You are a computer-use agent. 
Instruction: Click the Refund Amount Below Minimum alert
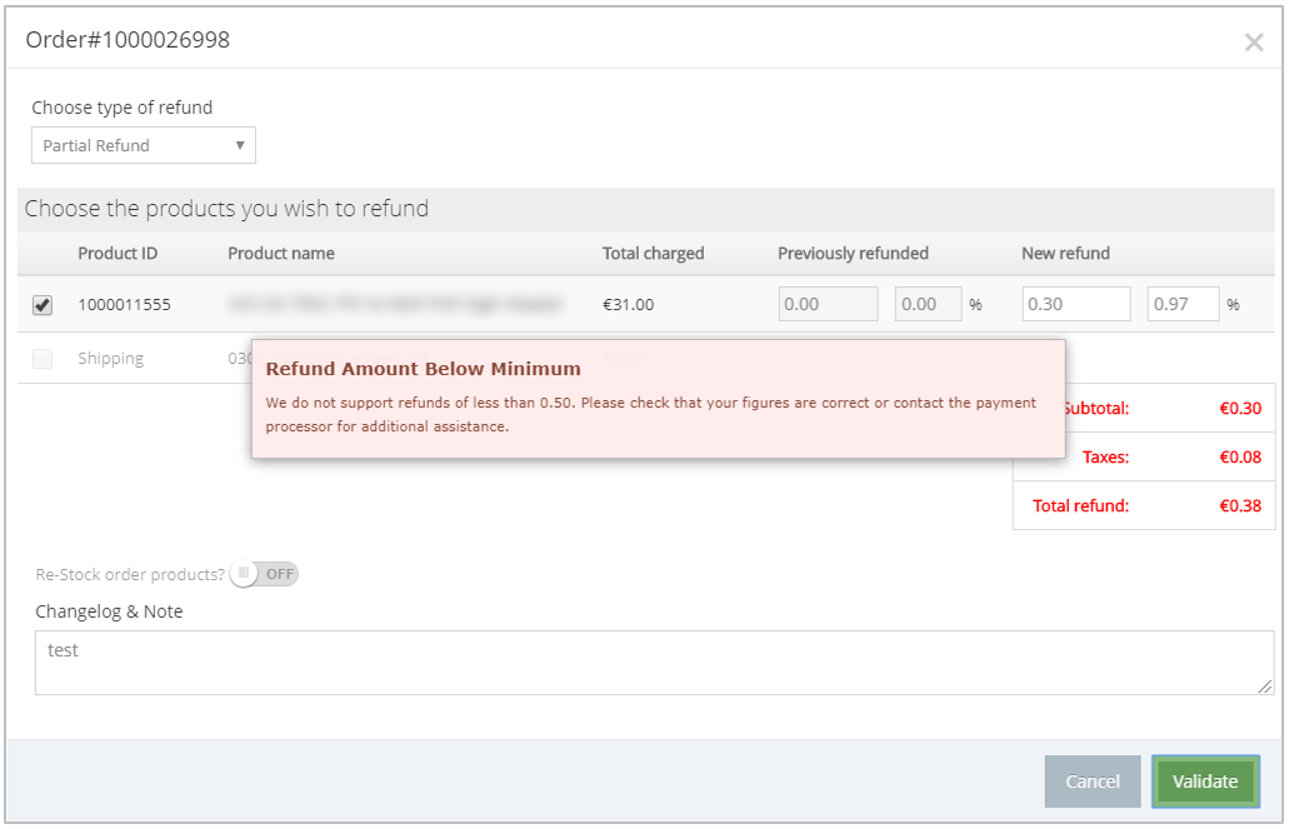tap(658, 399)
